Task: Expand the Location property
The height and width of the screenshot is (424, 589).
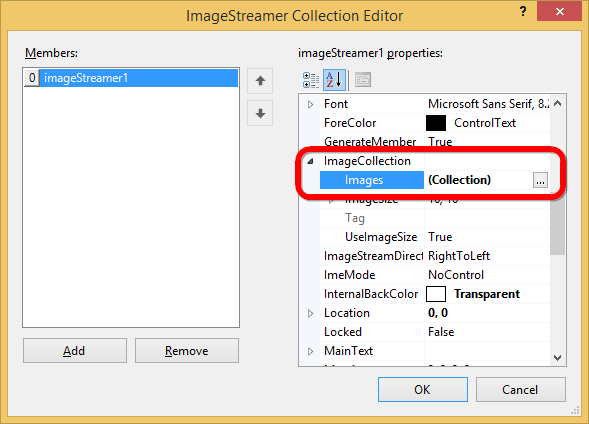Action: point(310,313)
